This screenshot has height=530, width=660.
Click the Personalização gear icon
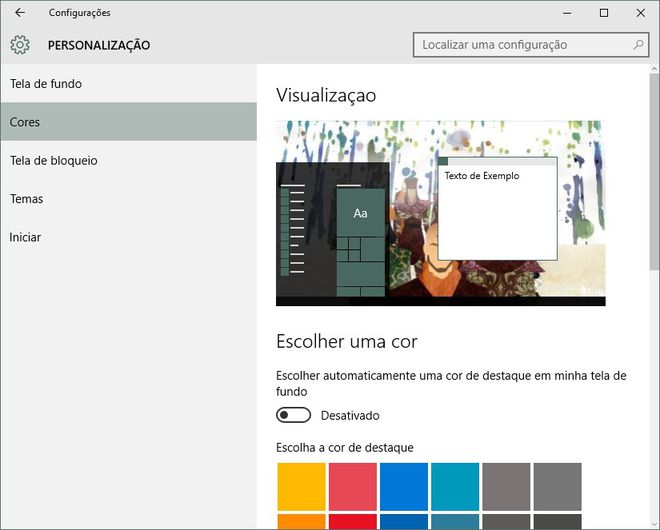coord(20,45)
